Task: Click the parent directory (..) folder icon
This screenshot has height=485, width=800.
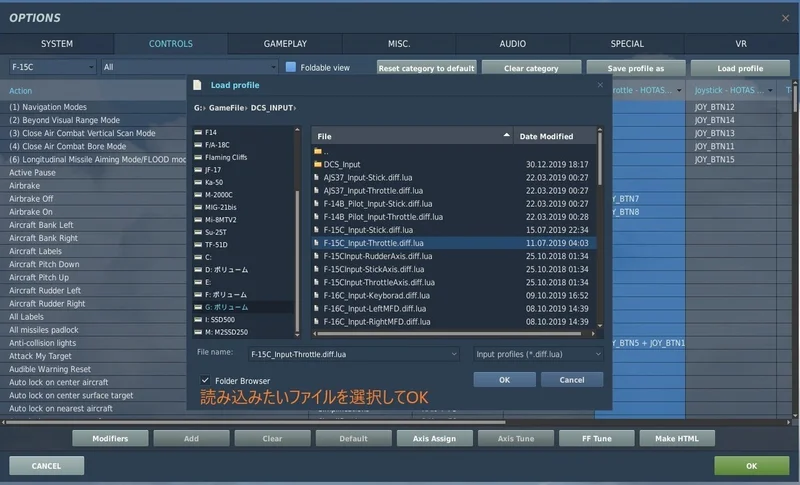Action: 318,151
